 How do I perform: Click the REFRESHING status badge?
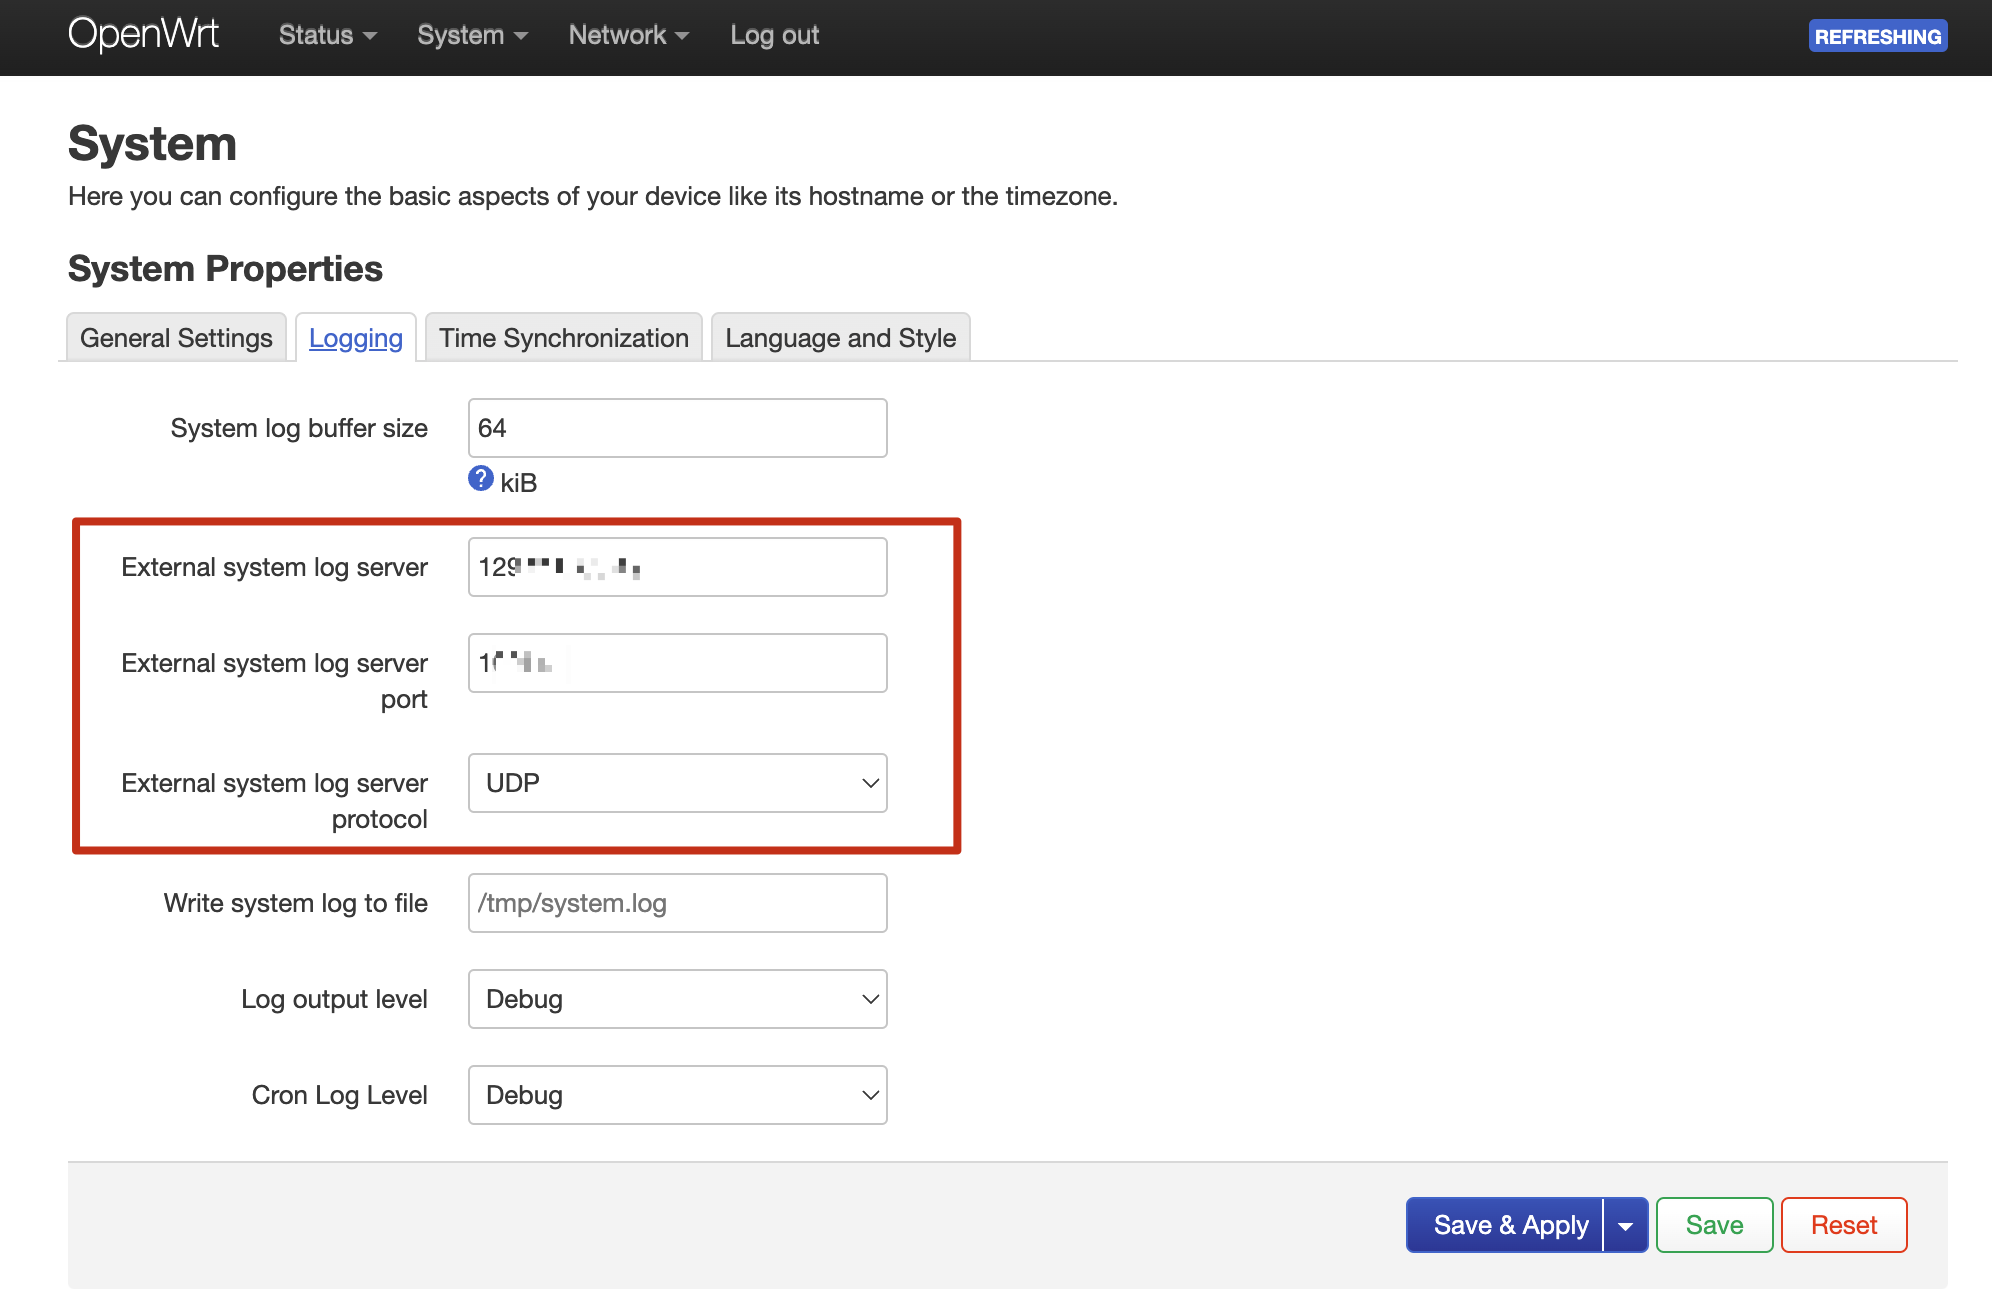(1877, 36)
